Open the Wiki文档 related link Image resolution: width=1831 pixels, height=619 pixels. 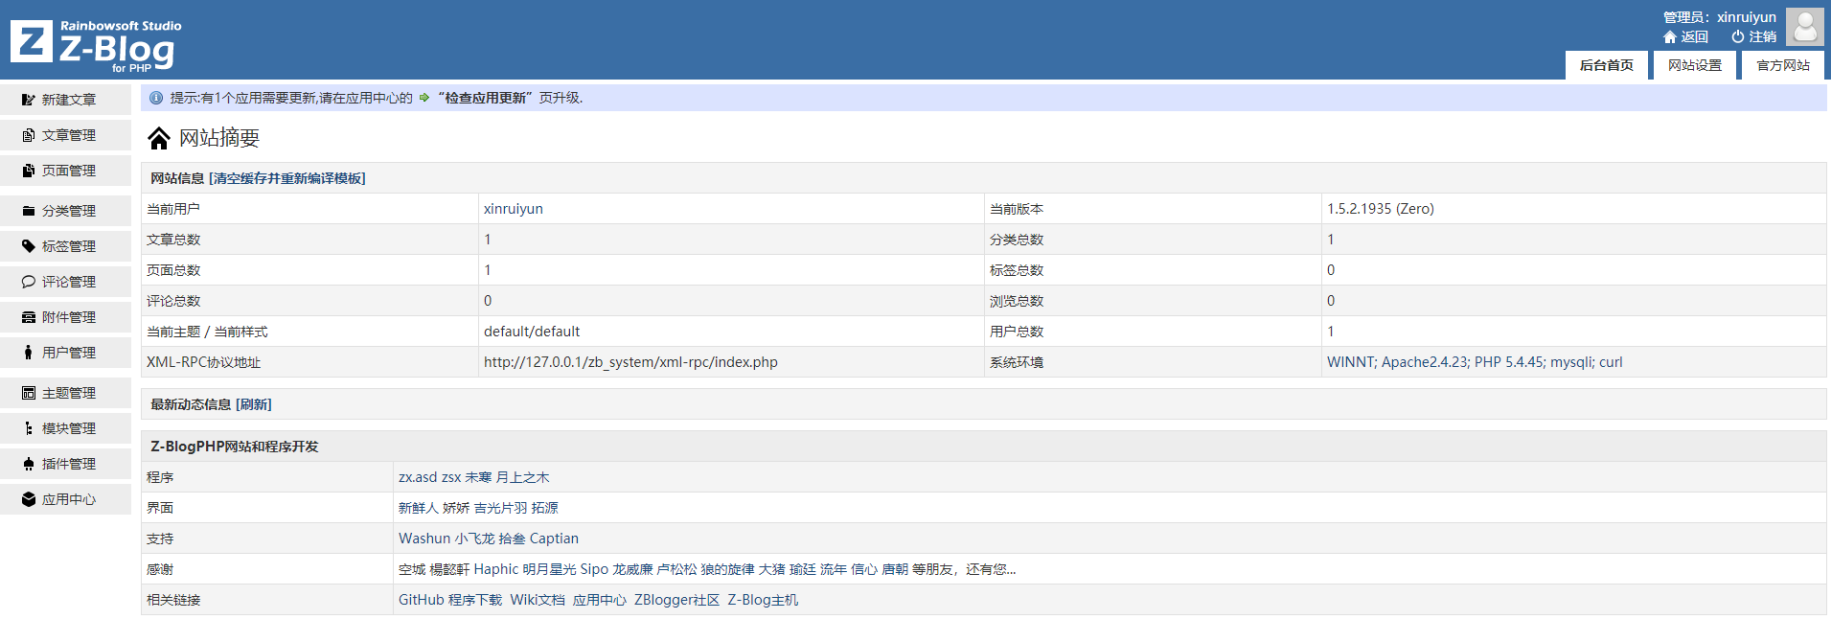click(x=537, y=600)
